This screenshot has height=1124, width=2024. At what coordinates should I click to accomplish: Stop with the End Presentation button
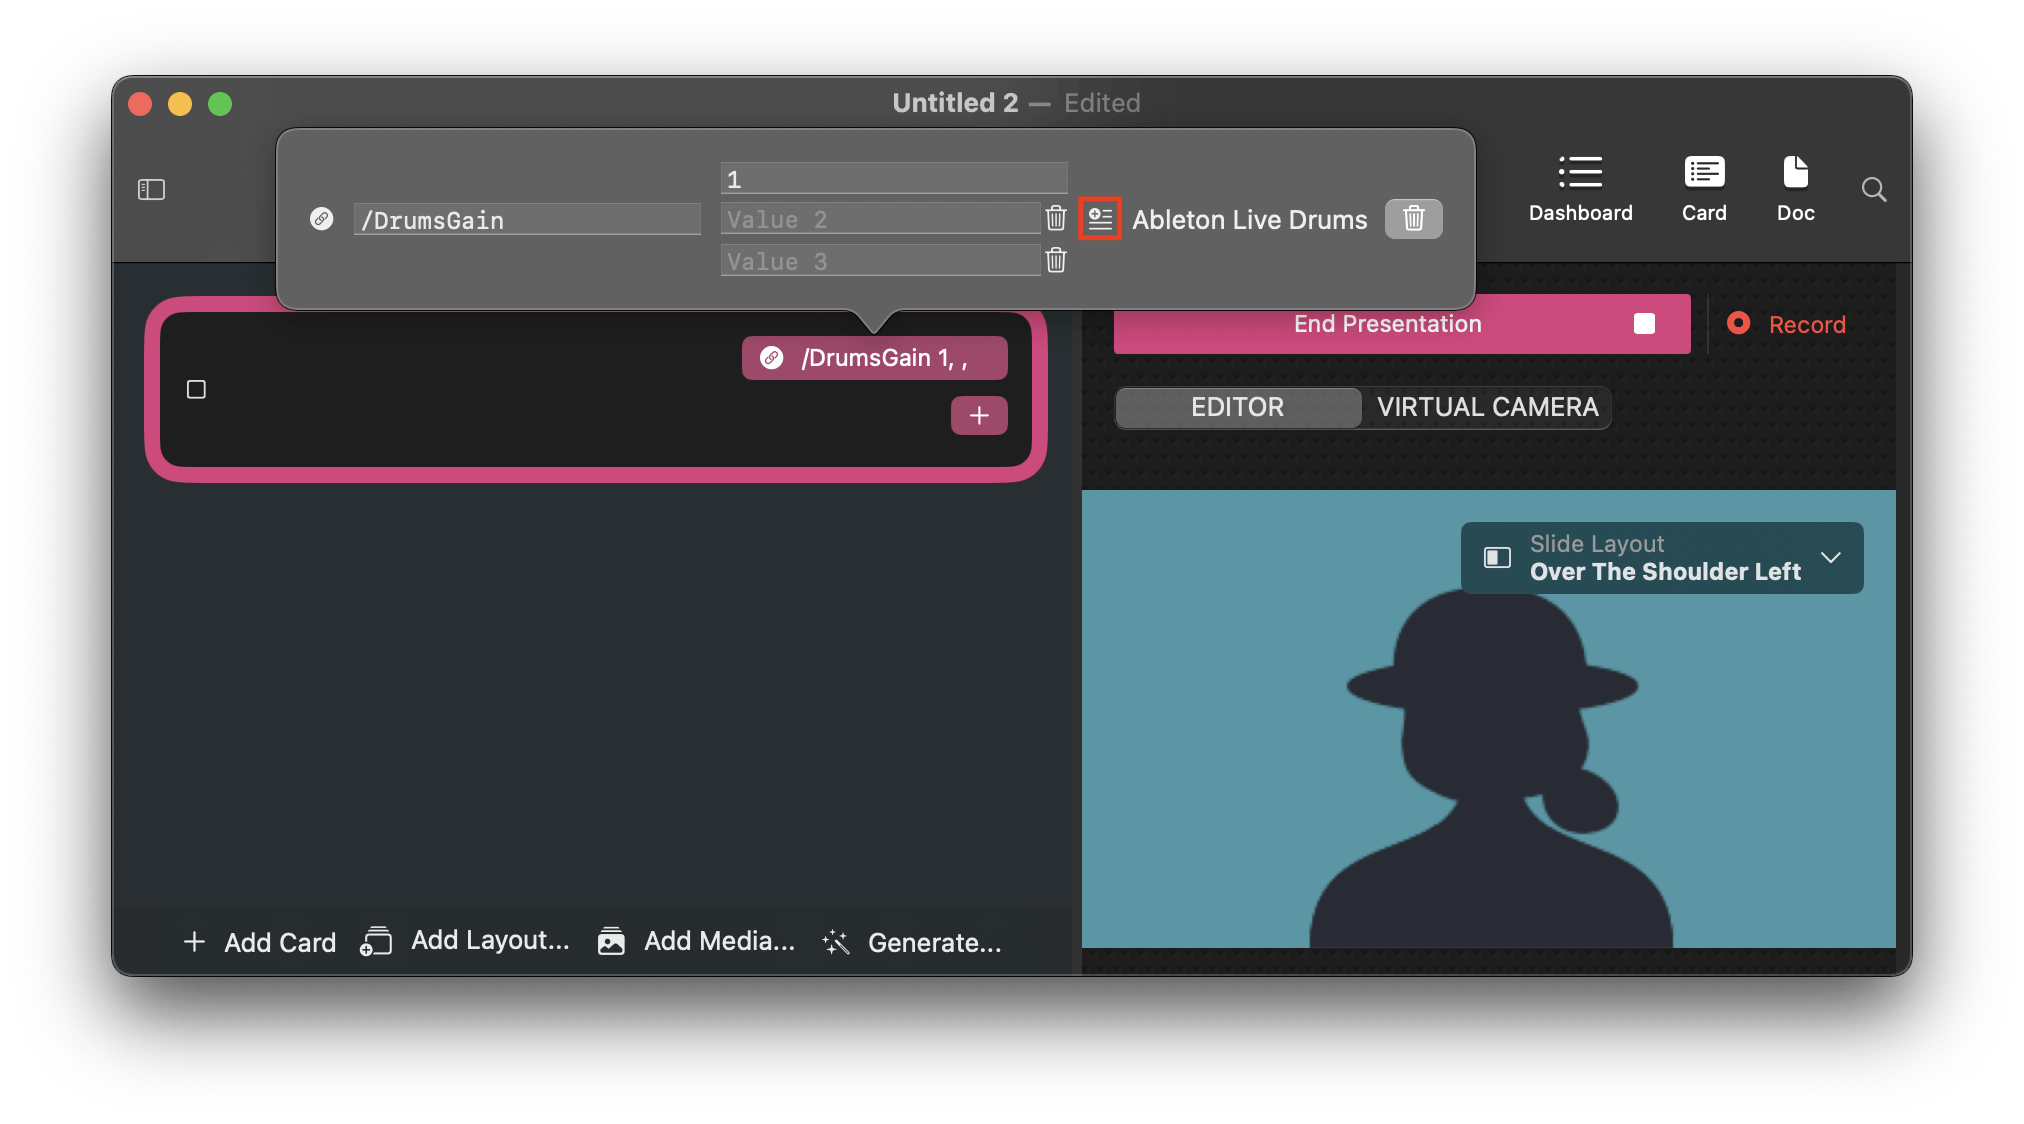pos(1401,324)
